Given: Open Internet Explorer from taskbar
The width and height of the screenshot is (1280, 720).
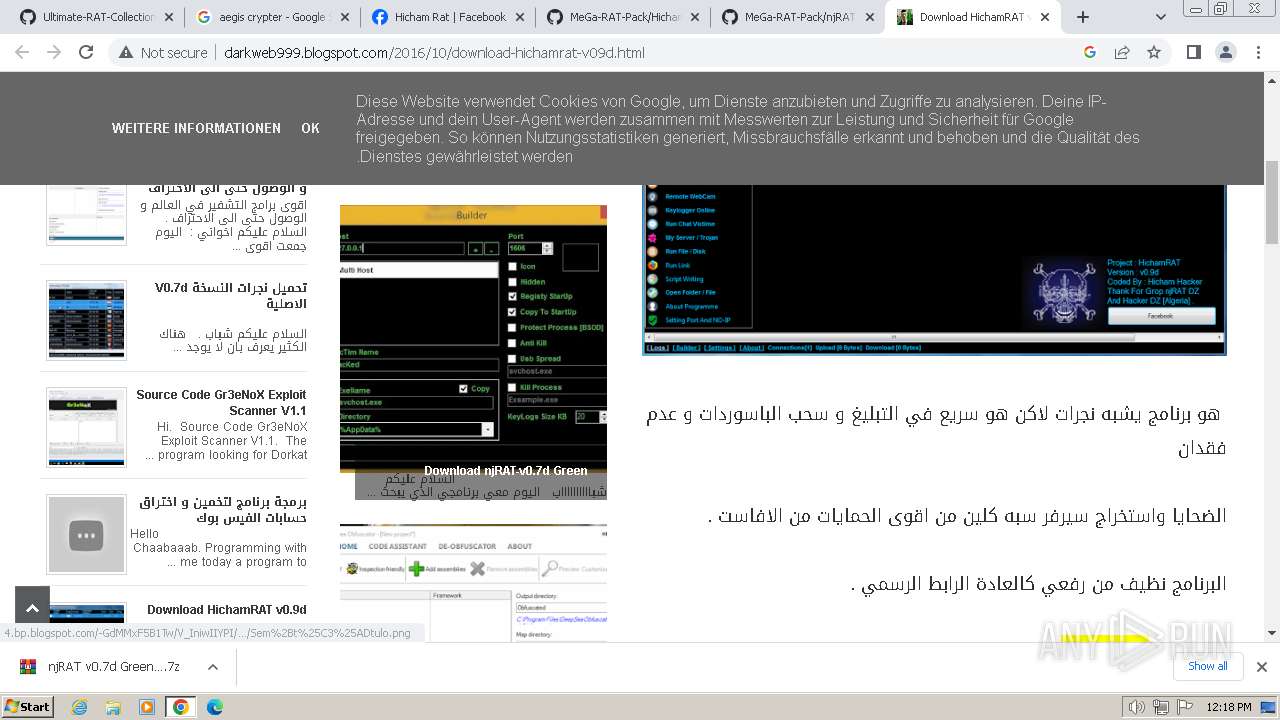Looking at the screenshot, I should click(x=80, y=707).
